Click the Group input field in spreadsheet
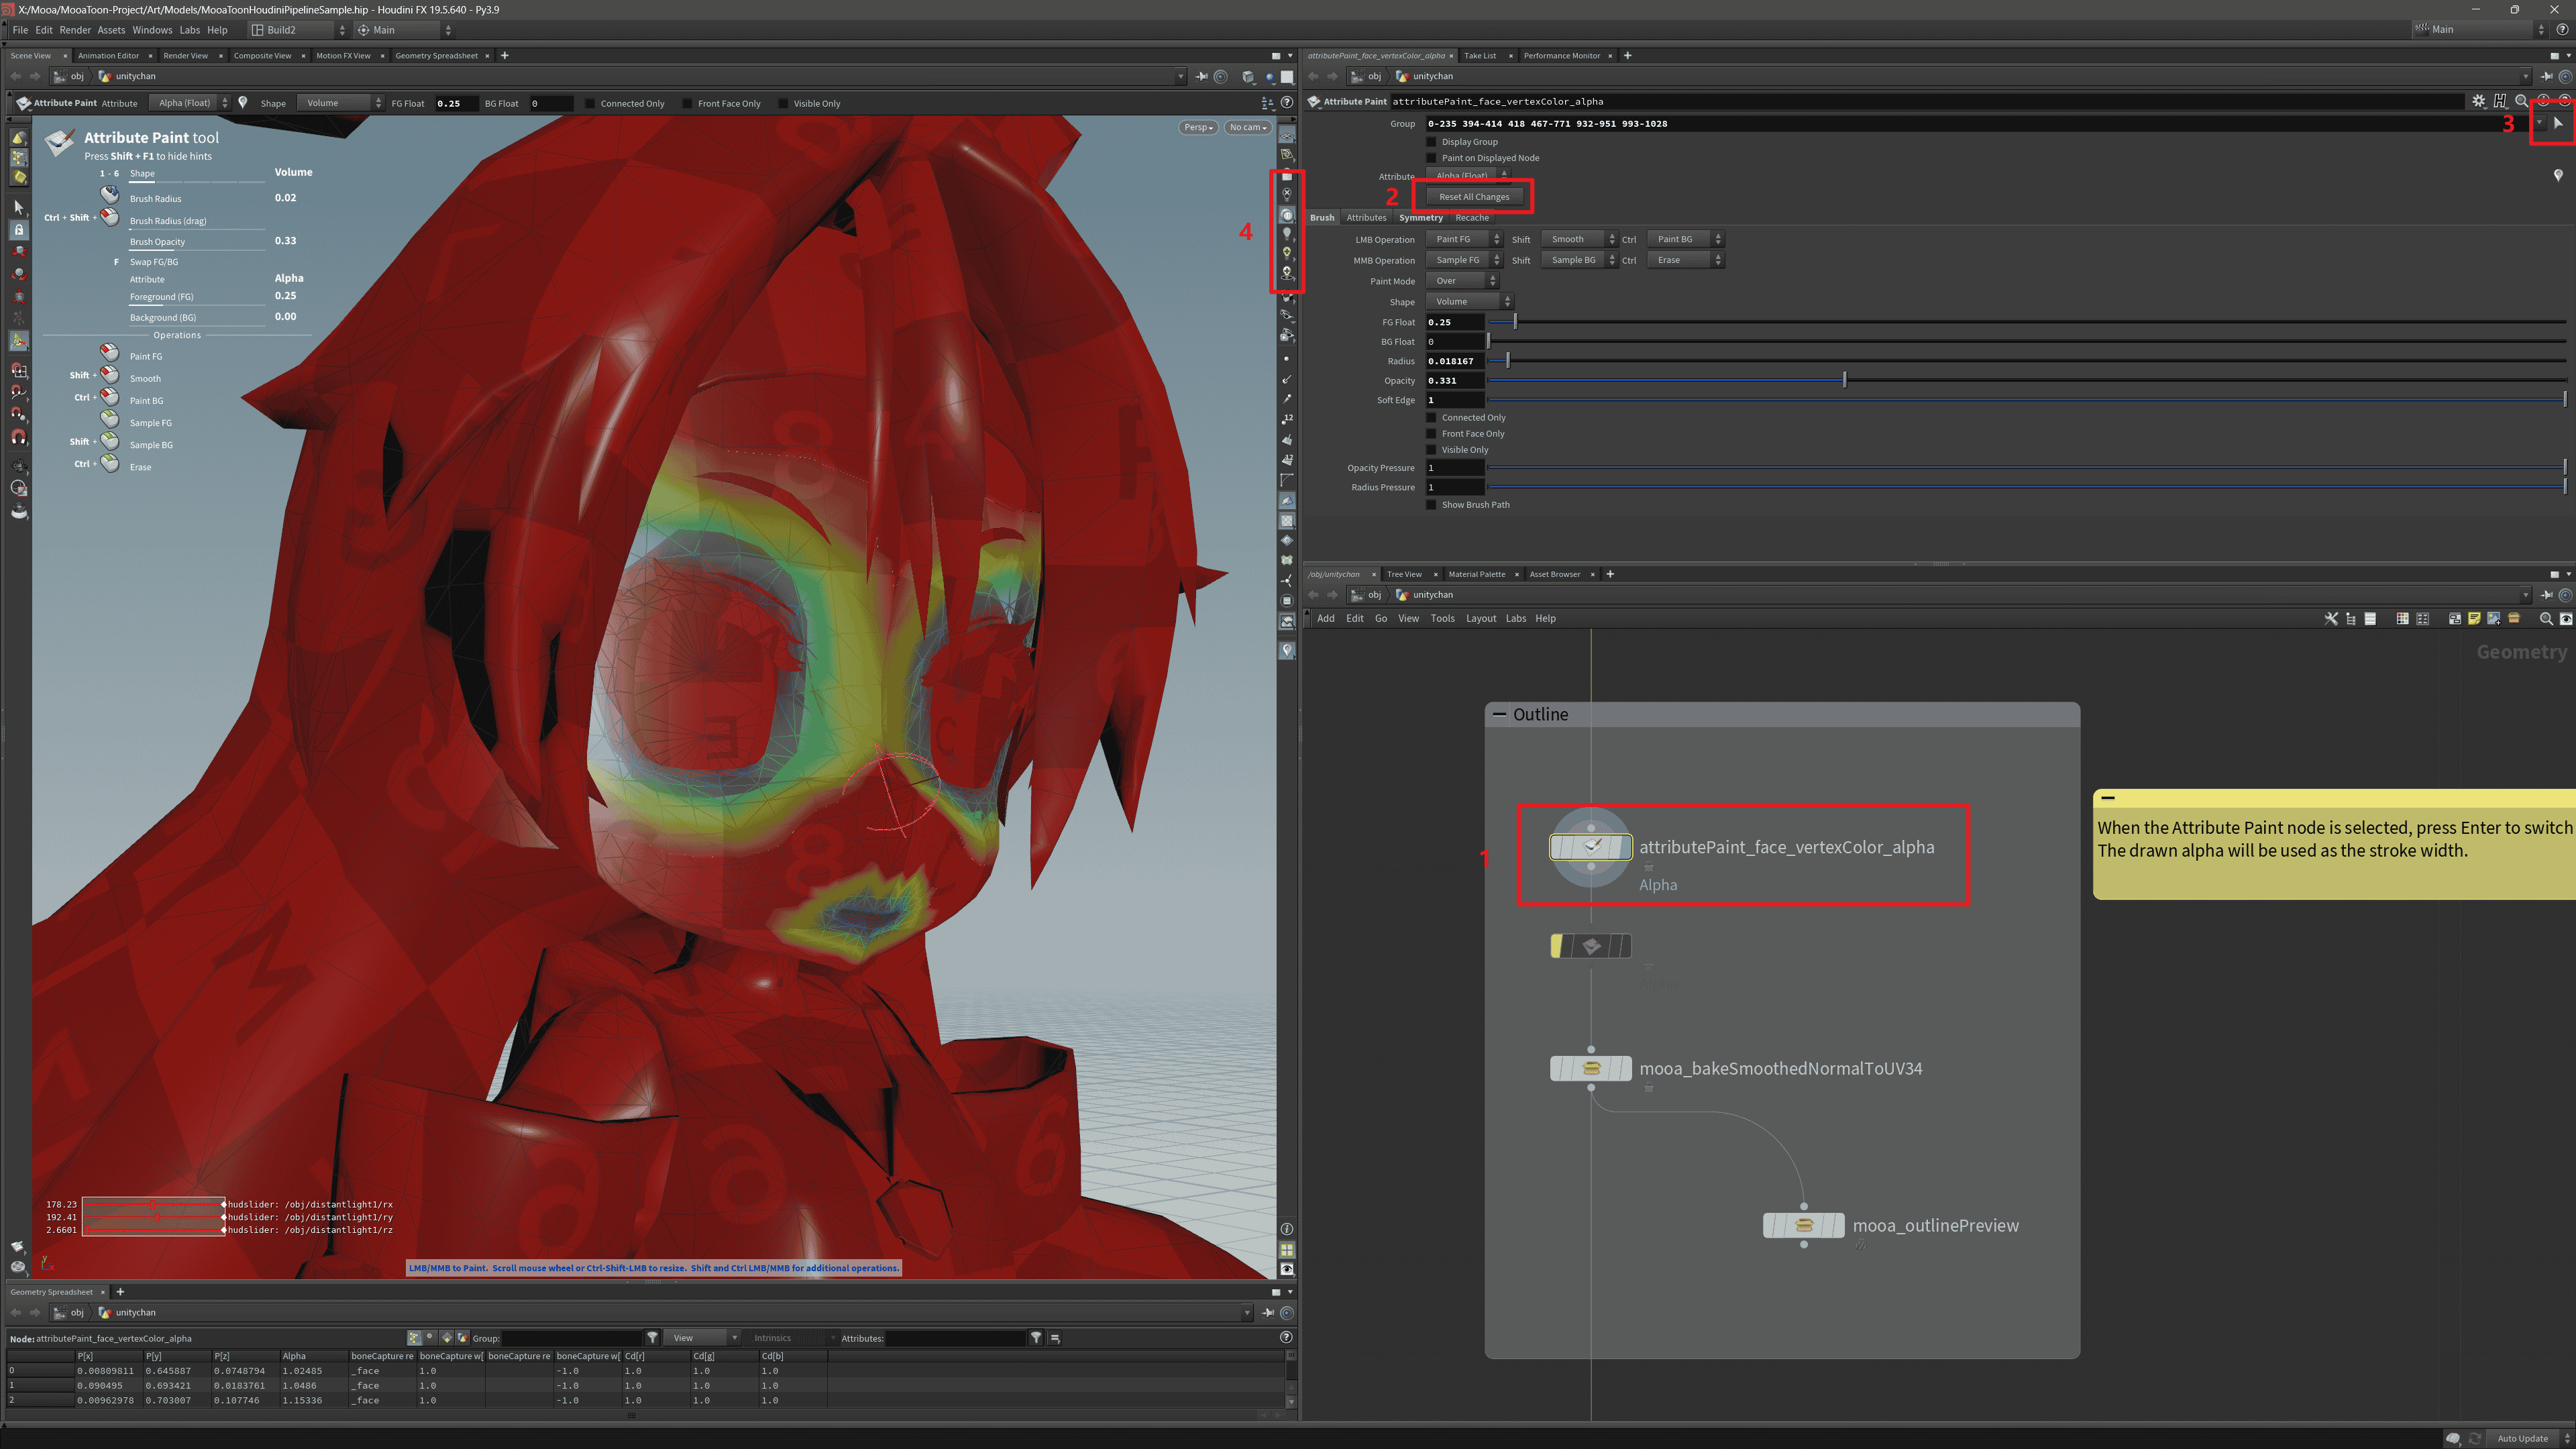The height and width of the screenshot is (1449, 2576). click(x=571, y=1338)
